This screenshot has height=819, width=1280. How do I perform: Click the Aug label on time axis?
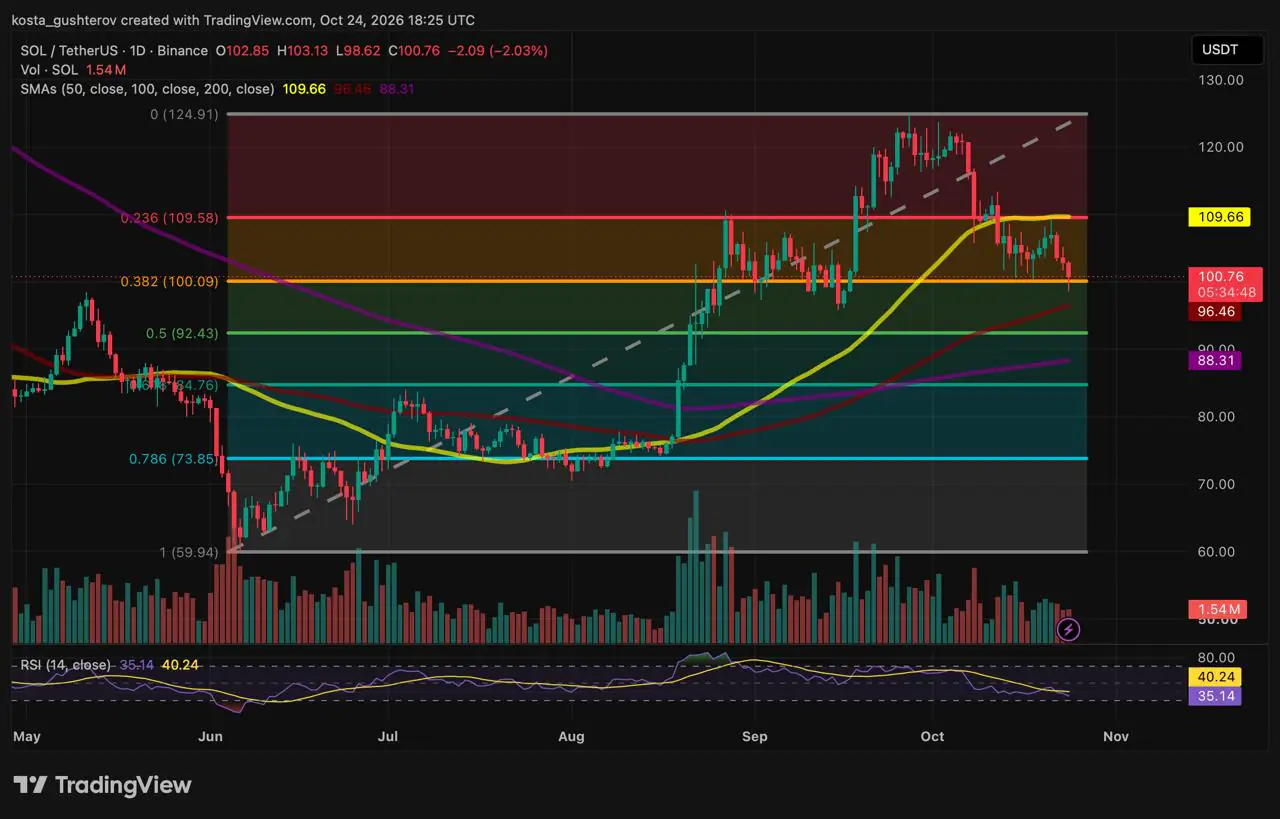click(x=571, y=736)
